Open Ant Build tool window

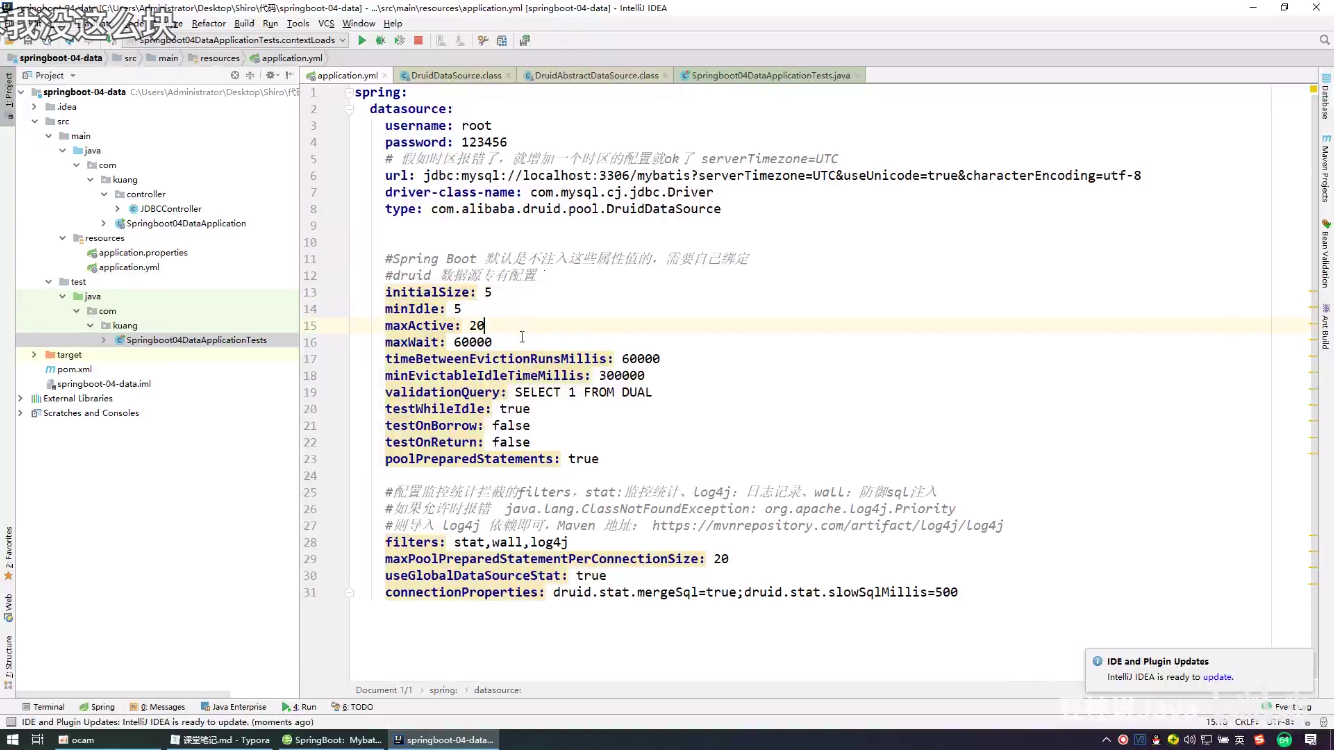point(1326,326)
